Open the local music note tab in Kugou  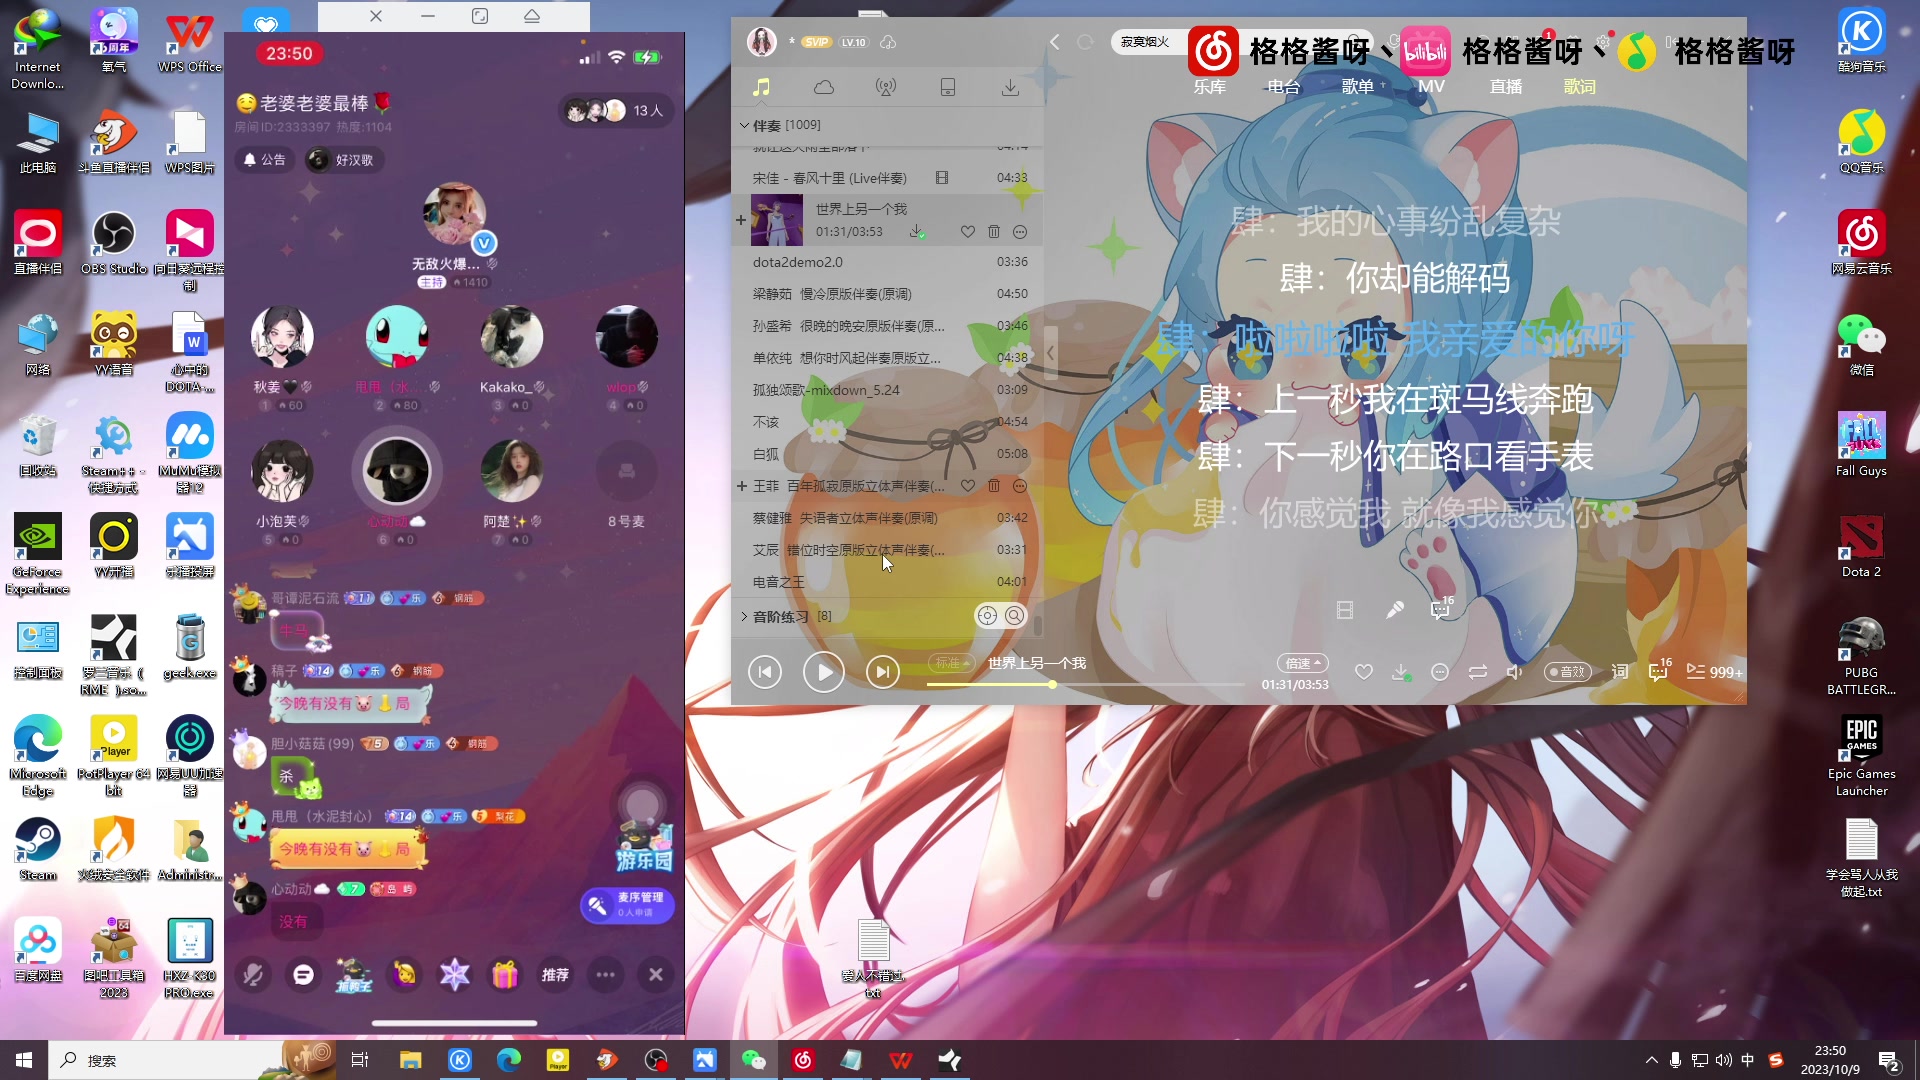[x=762, y=88]
